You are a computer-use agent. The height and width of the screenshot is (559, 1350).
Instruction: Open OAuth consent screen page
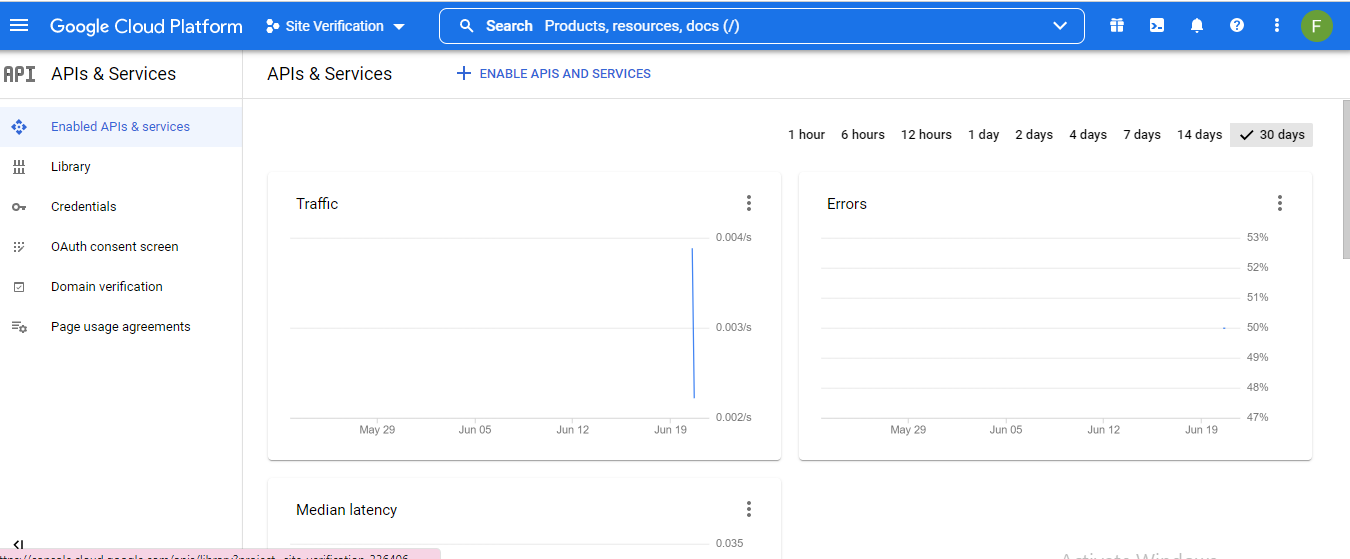(x=120, y=247)
